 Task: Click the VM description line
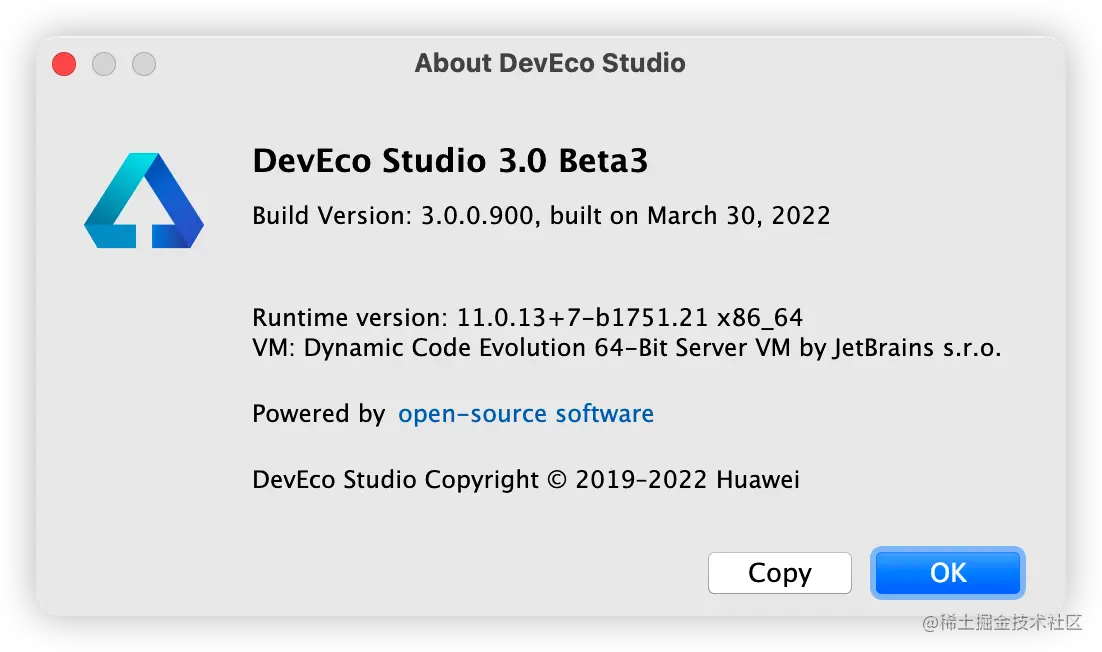(626, 348)
